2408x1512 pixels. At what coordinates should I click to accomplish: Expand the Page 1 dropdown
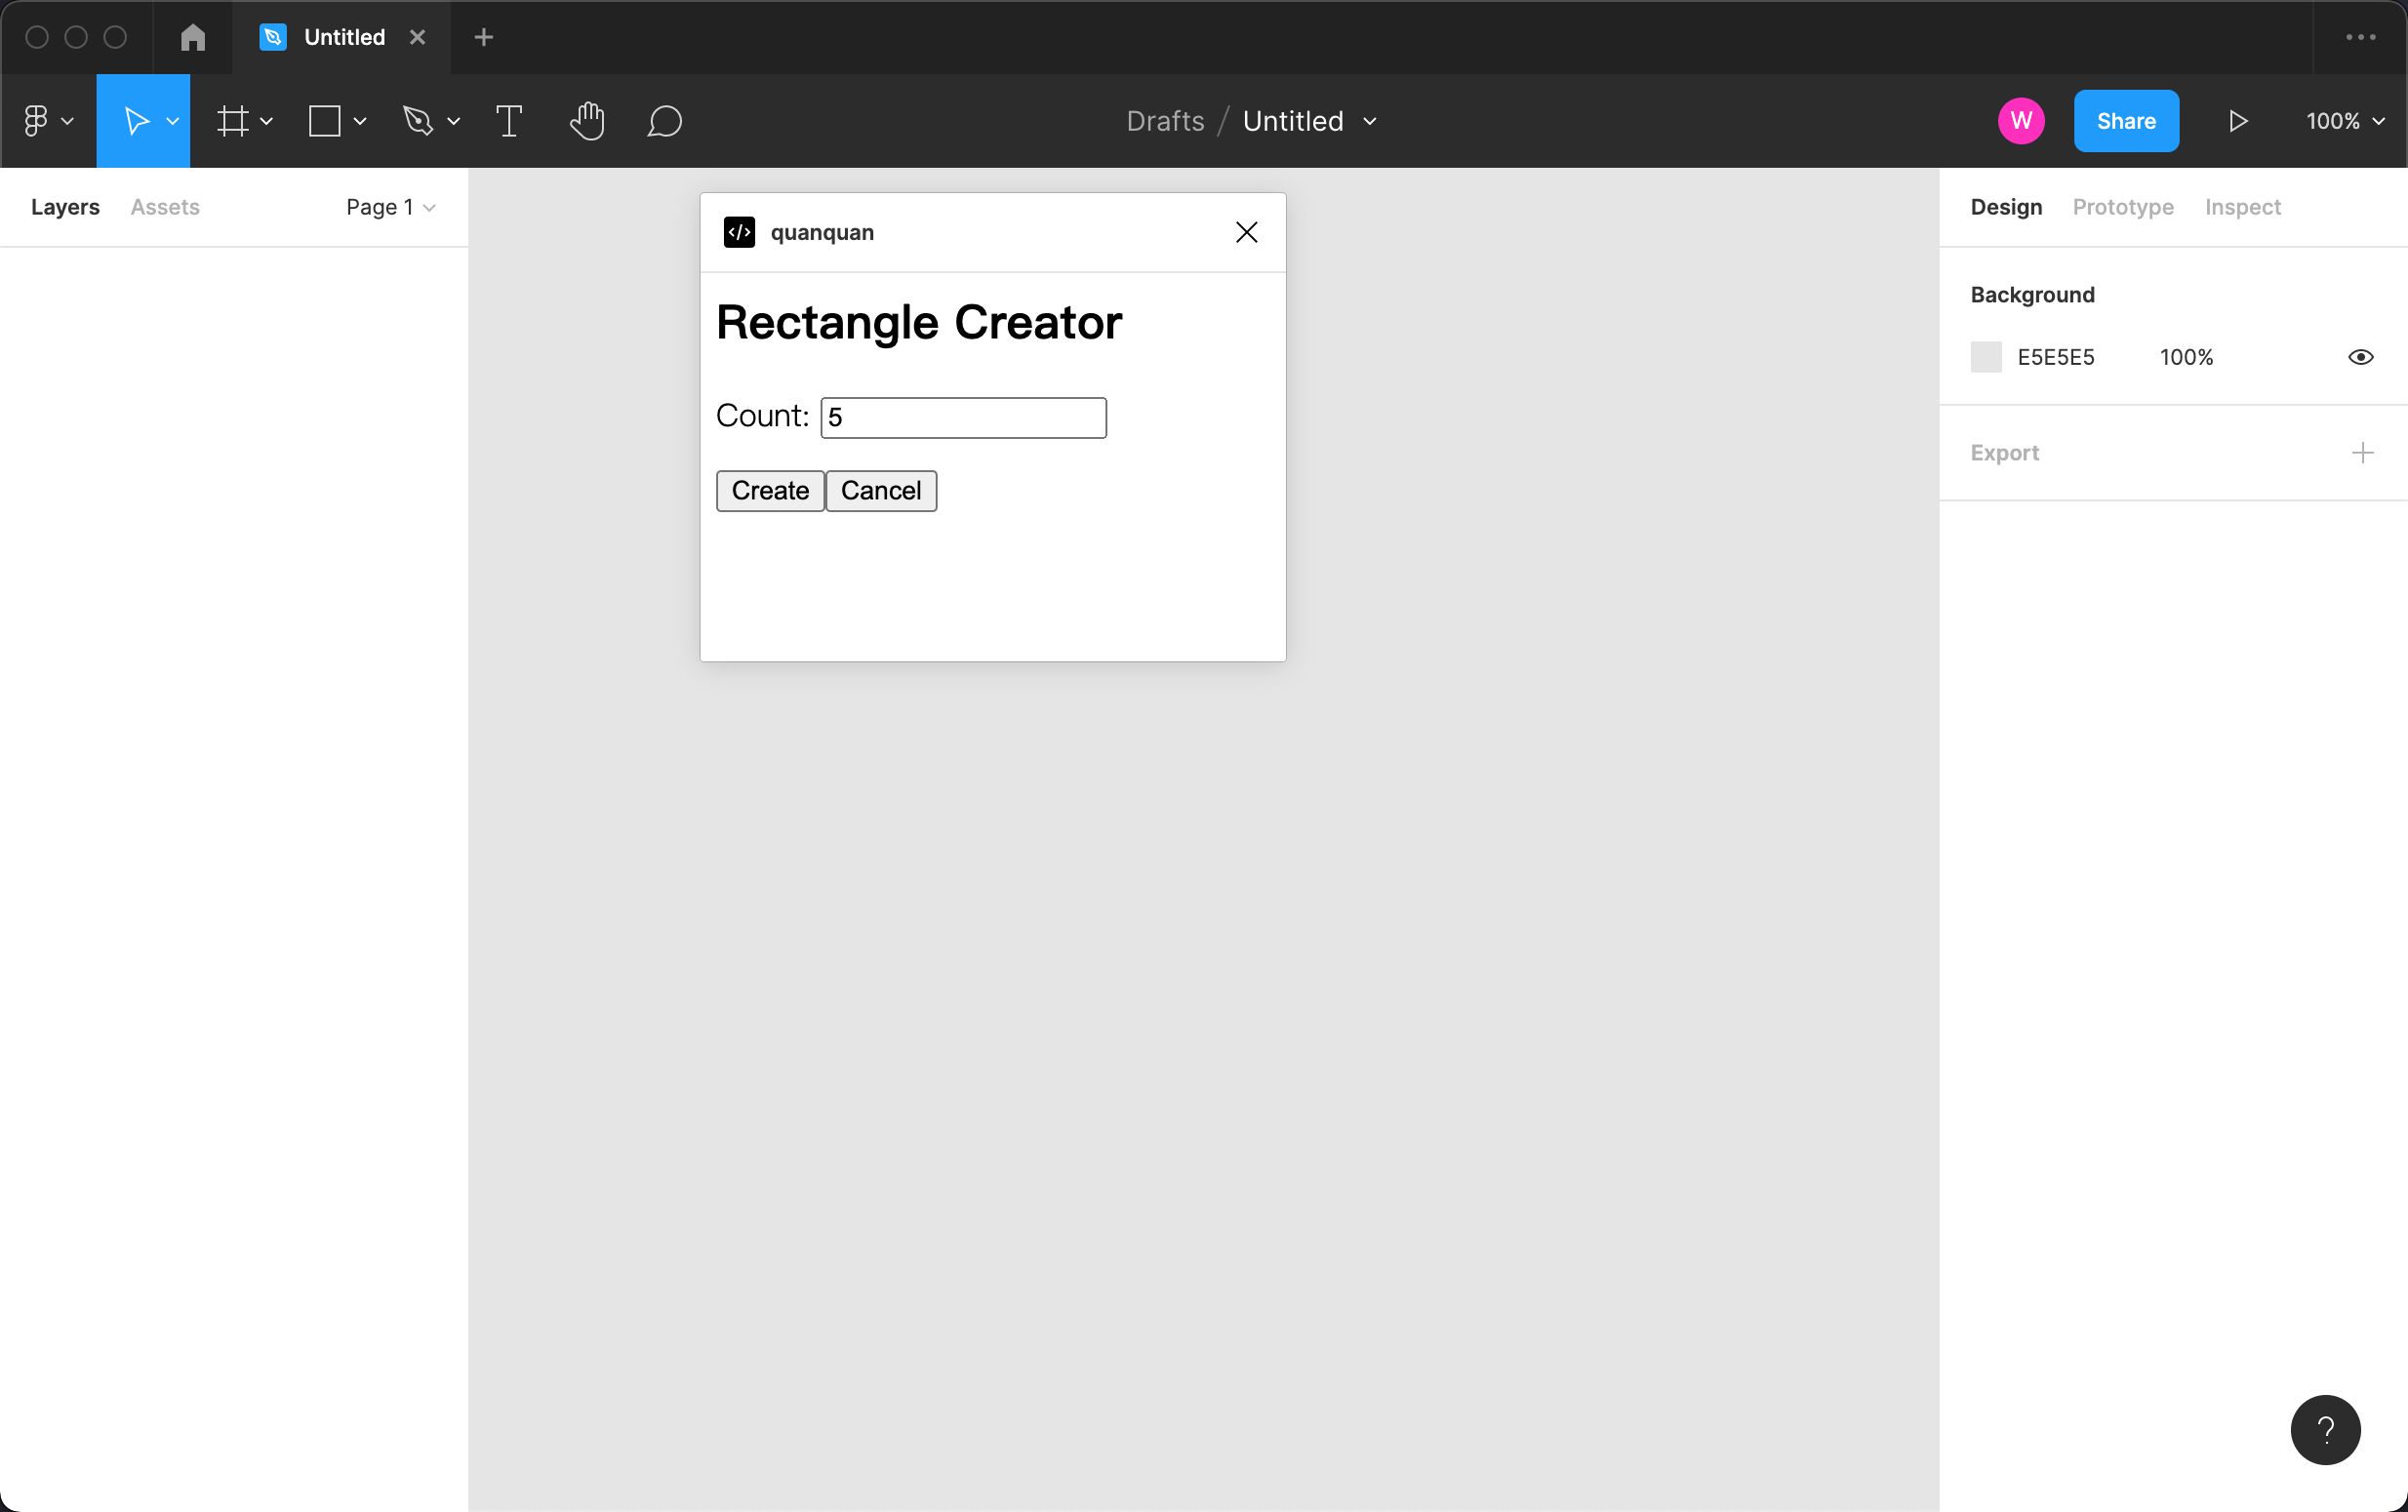pyautogui.click(x=391, y=207)
